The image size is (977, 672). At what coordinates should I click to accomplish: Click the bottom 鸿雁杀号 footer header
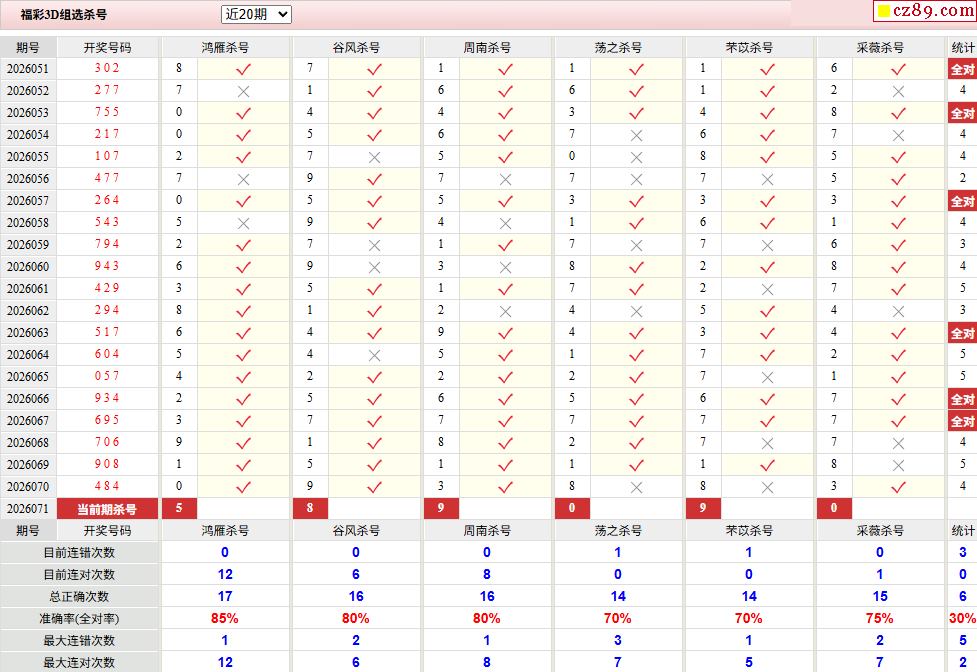pos(225,531)
